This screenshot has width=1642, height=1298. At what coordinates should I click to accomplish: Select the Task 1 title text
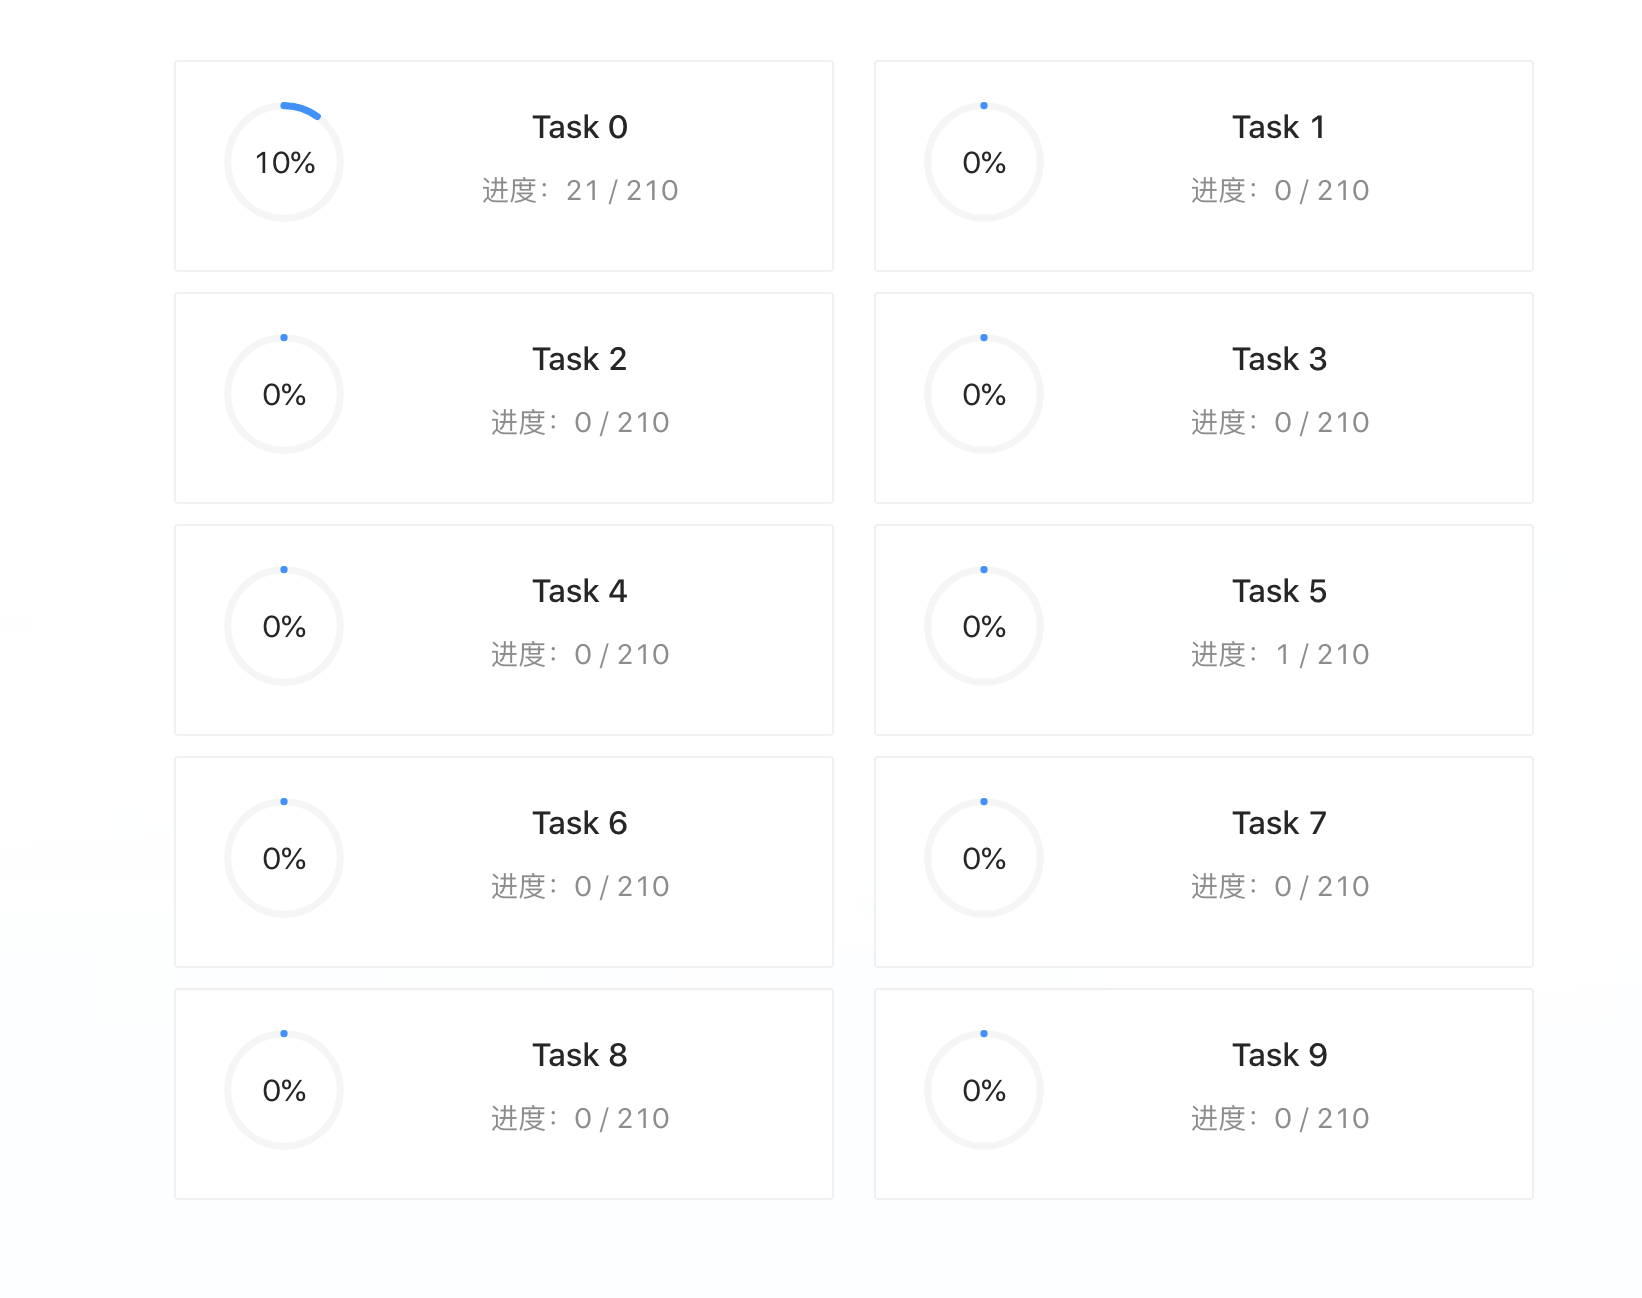[x=1279, y=127]
